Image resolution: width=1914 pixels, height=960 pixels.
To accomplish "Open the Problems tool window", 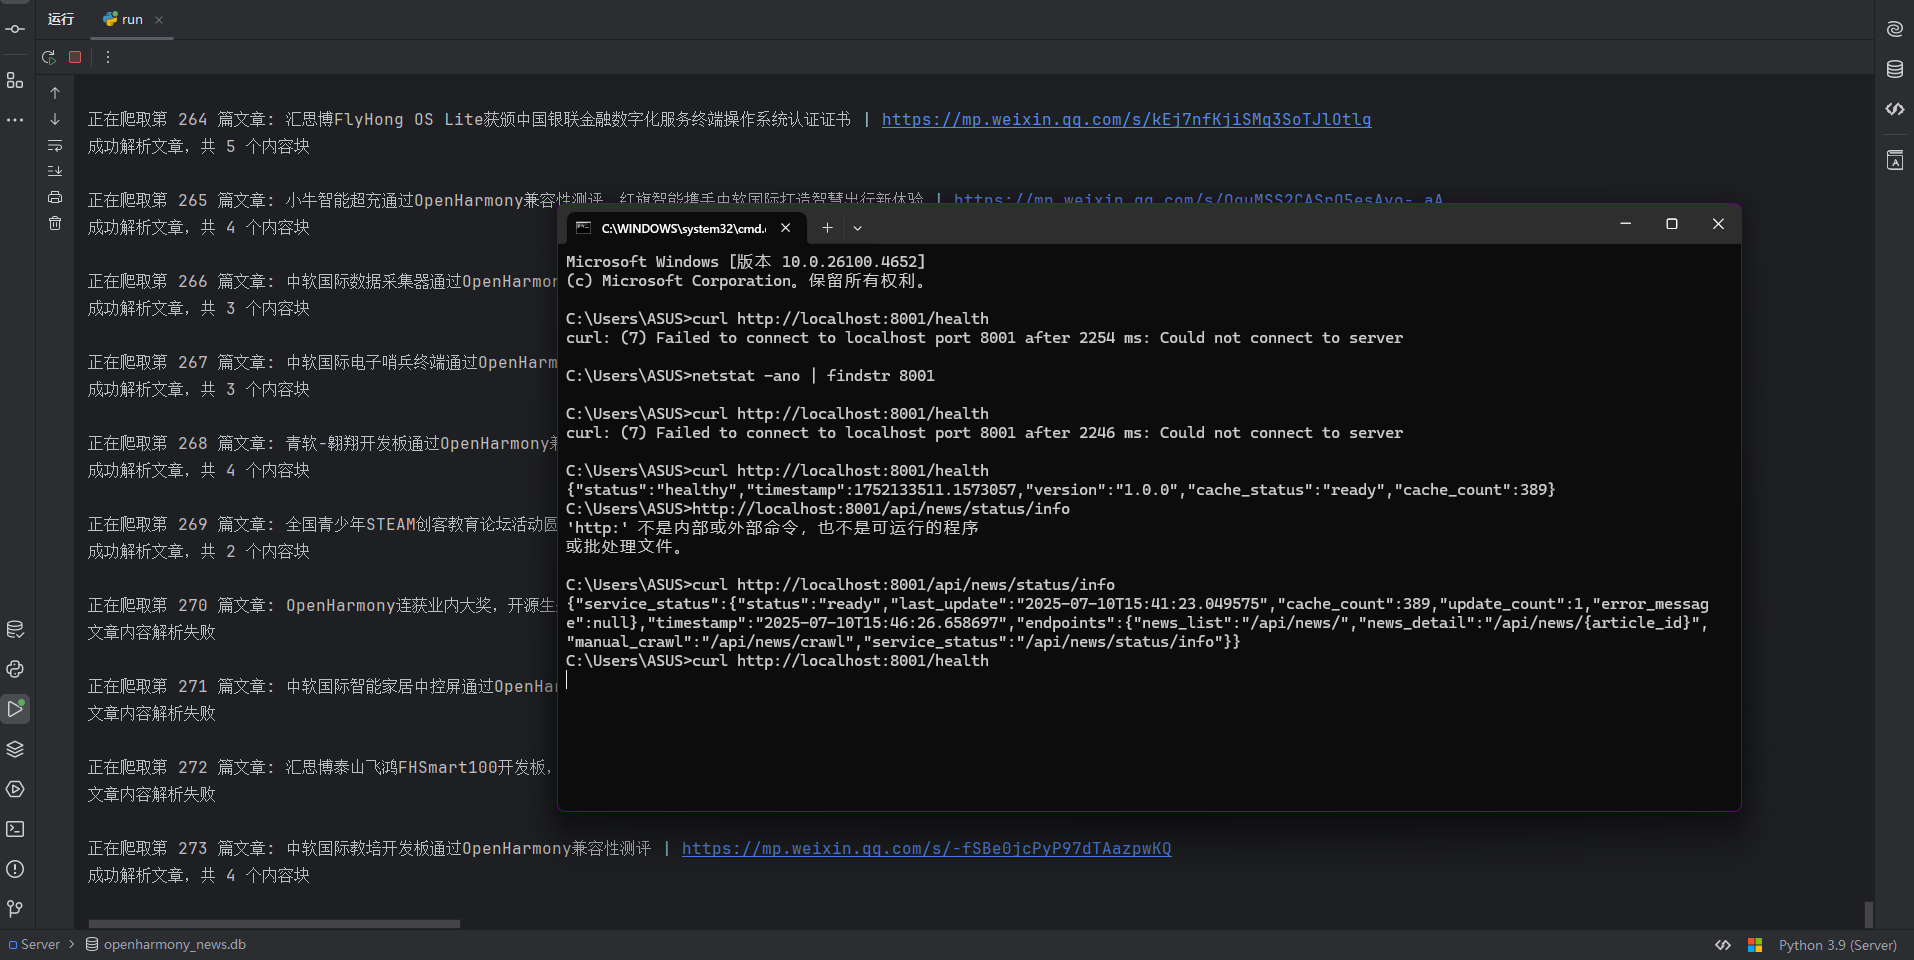I will (x=15, y=869).
